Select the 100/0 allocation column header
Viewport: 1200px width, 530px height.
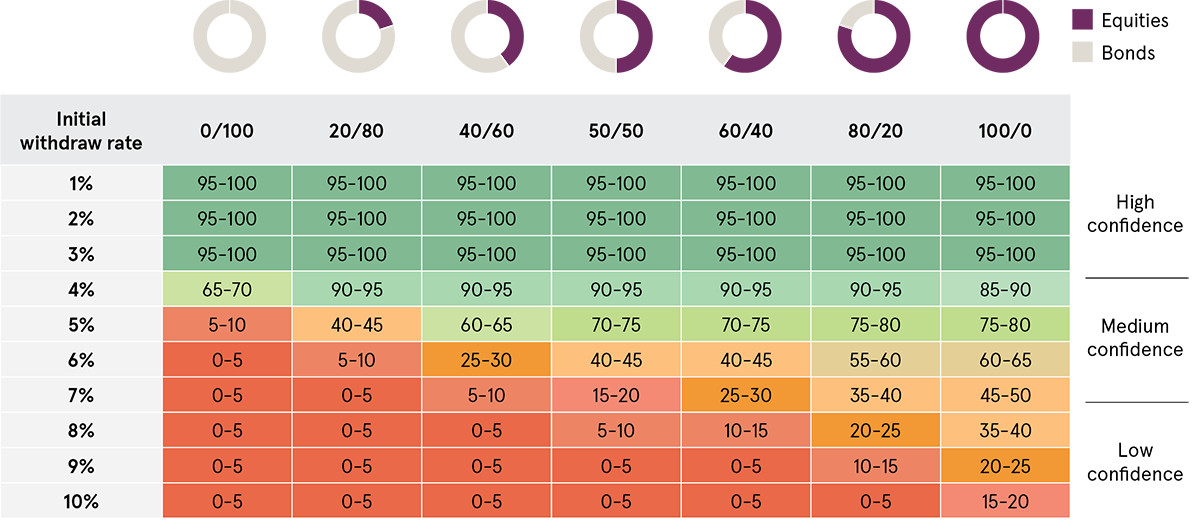(1005, 131)
